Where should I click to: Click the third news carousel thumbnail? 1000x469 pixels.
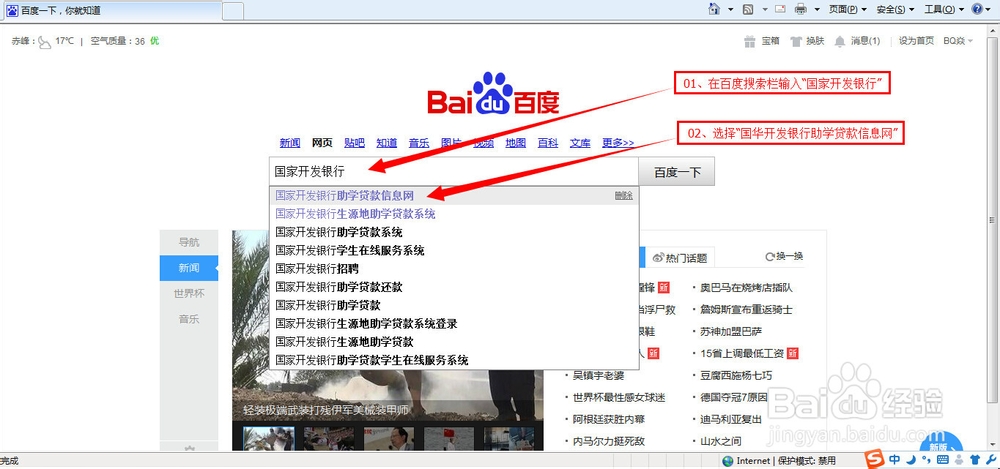click(389, 438)
